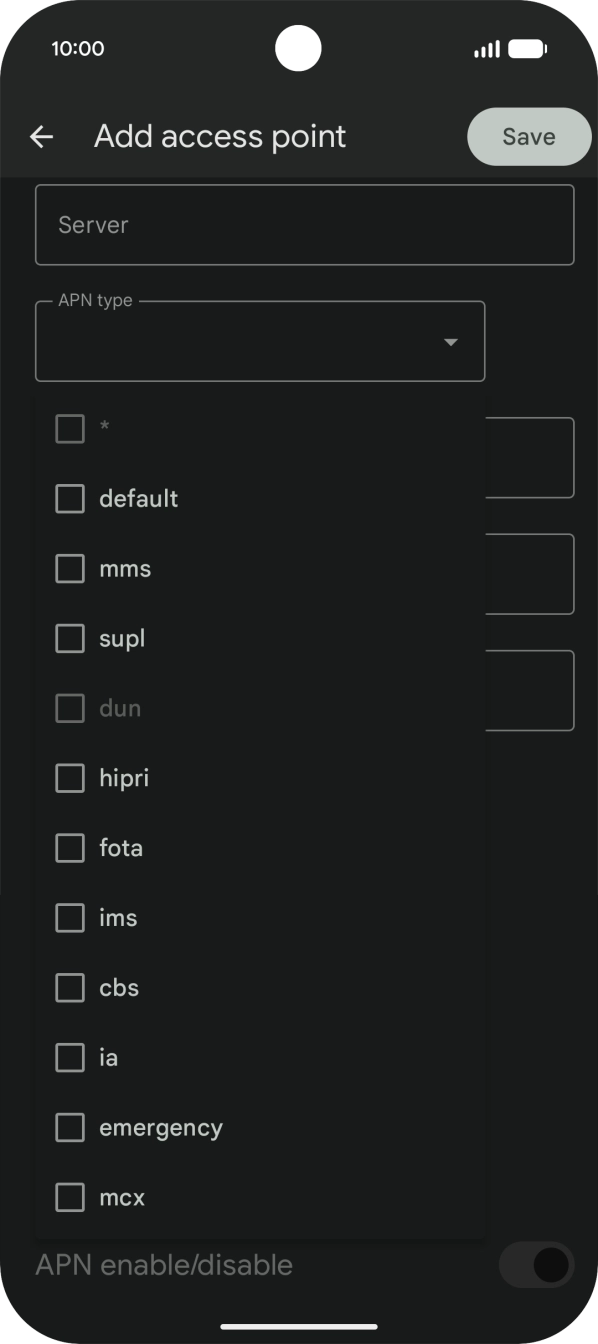
Task: Enable the default APN type
Action: point(69,498)
